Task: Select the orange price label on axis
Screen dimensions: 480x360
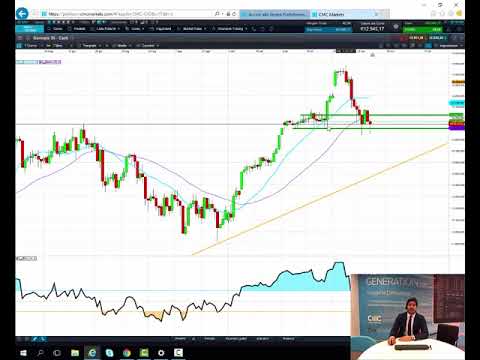Action: [458, 82]
